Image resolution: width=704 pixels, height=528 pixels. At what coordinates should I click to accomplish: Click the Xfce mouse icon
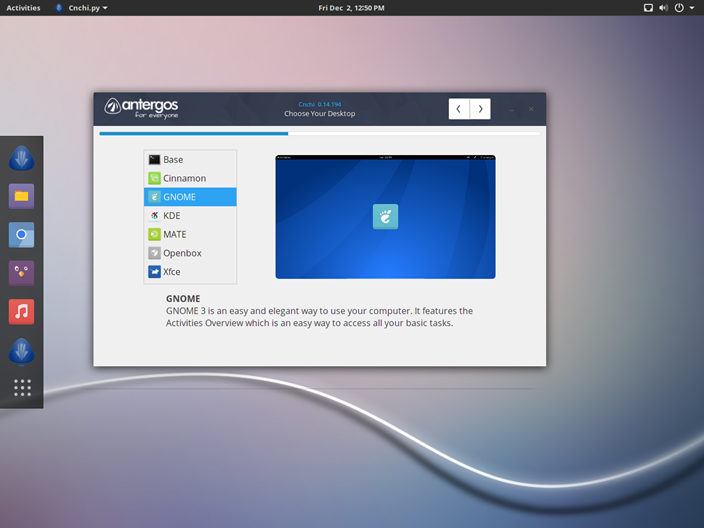154,272
